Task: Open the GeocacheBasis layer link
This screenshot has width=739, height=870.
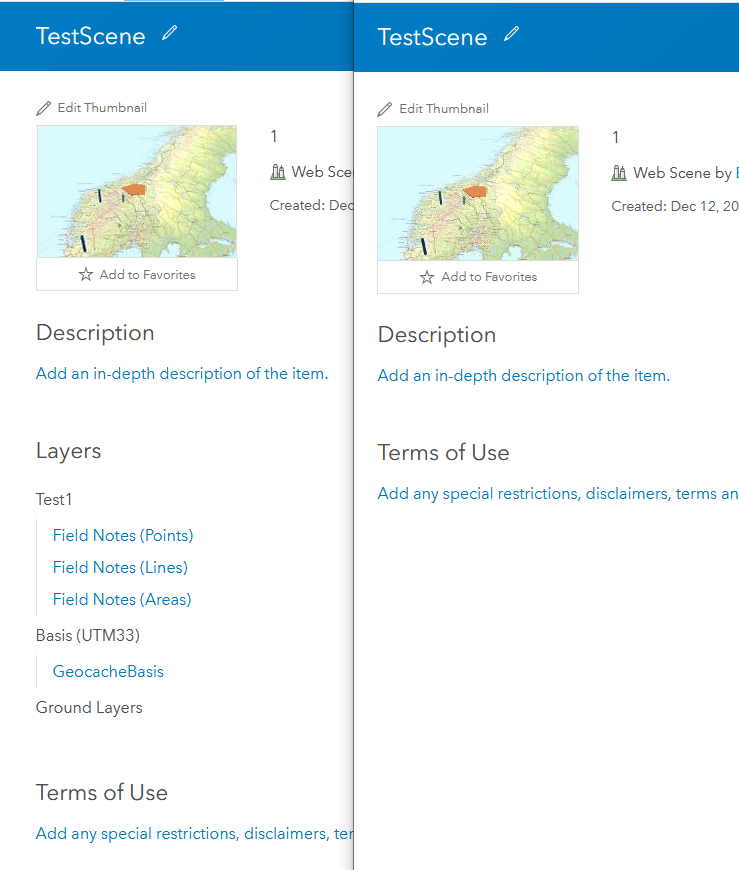Action: coord(108,671)
